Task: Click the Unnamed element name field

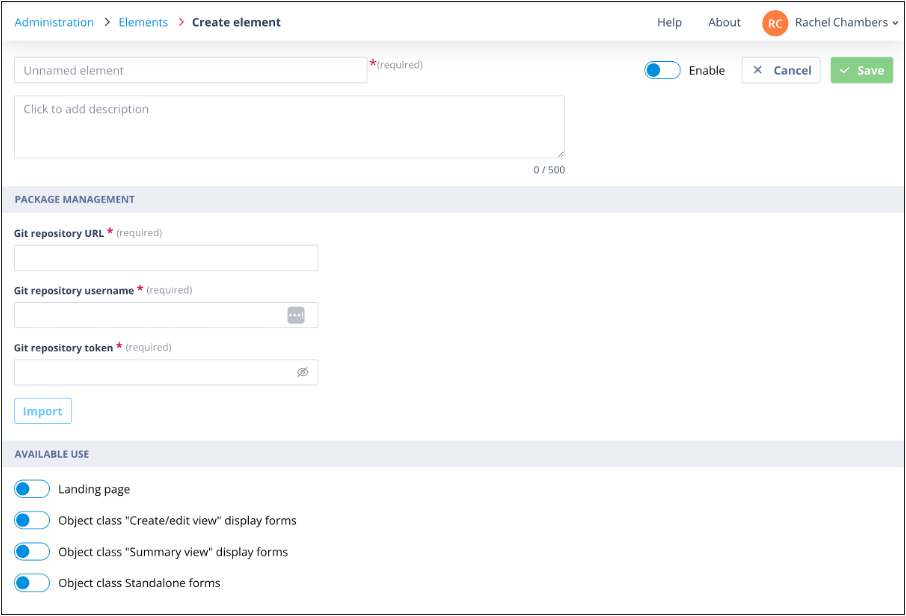Action: pos(191,70)
